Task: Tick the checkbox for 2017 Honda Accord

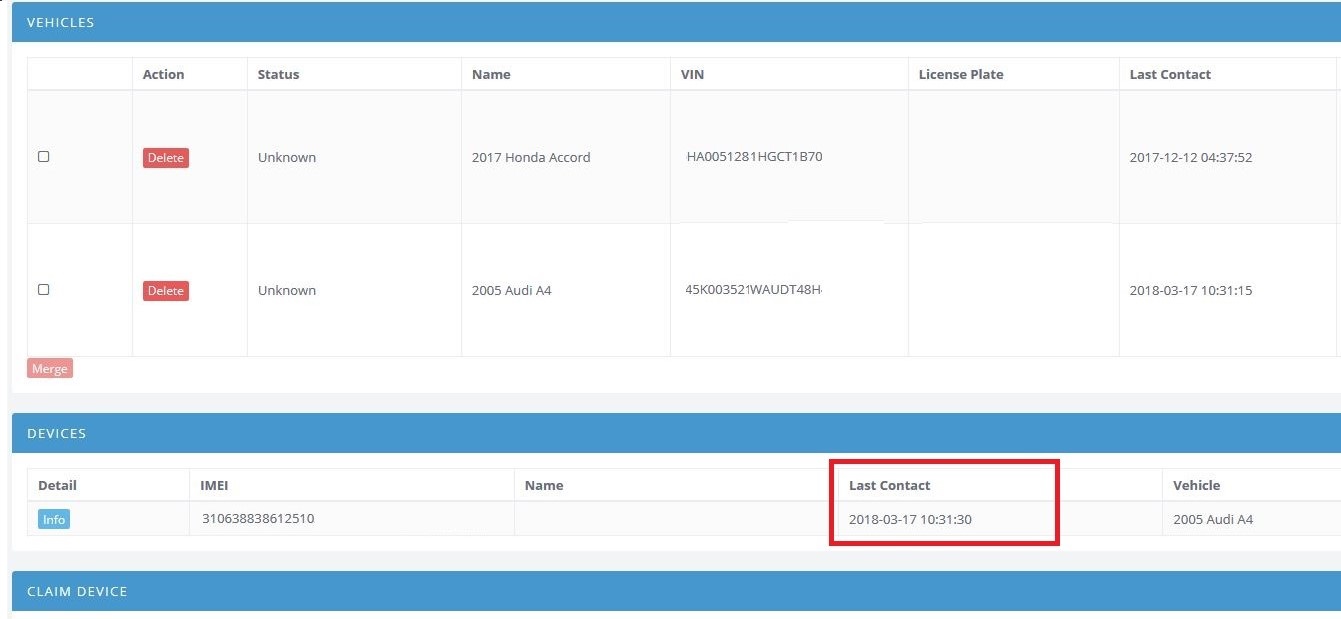Action: [x=43, y=157]
